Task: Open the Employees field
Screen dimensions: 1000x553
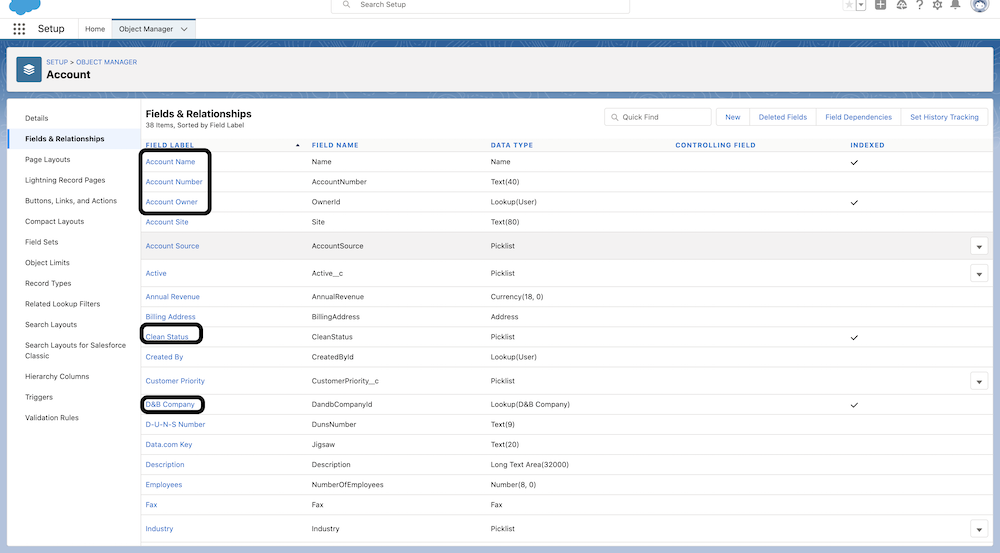Action: click(164, 485)
